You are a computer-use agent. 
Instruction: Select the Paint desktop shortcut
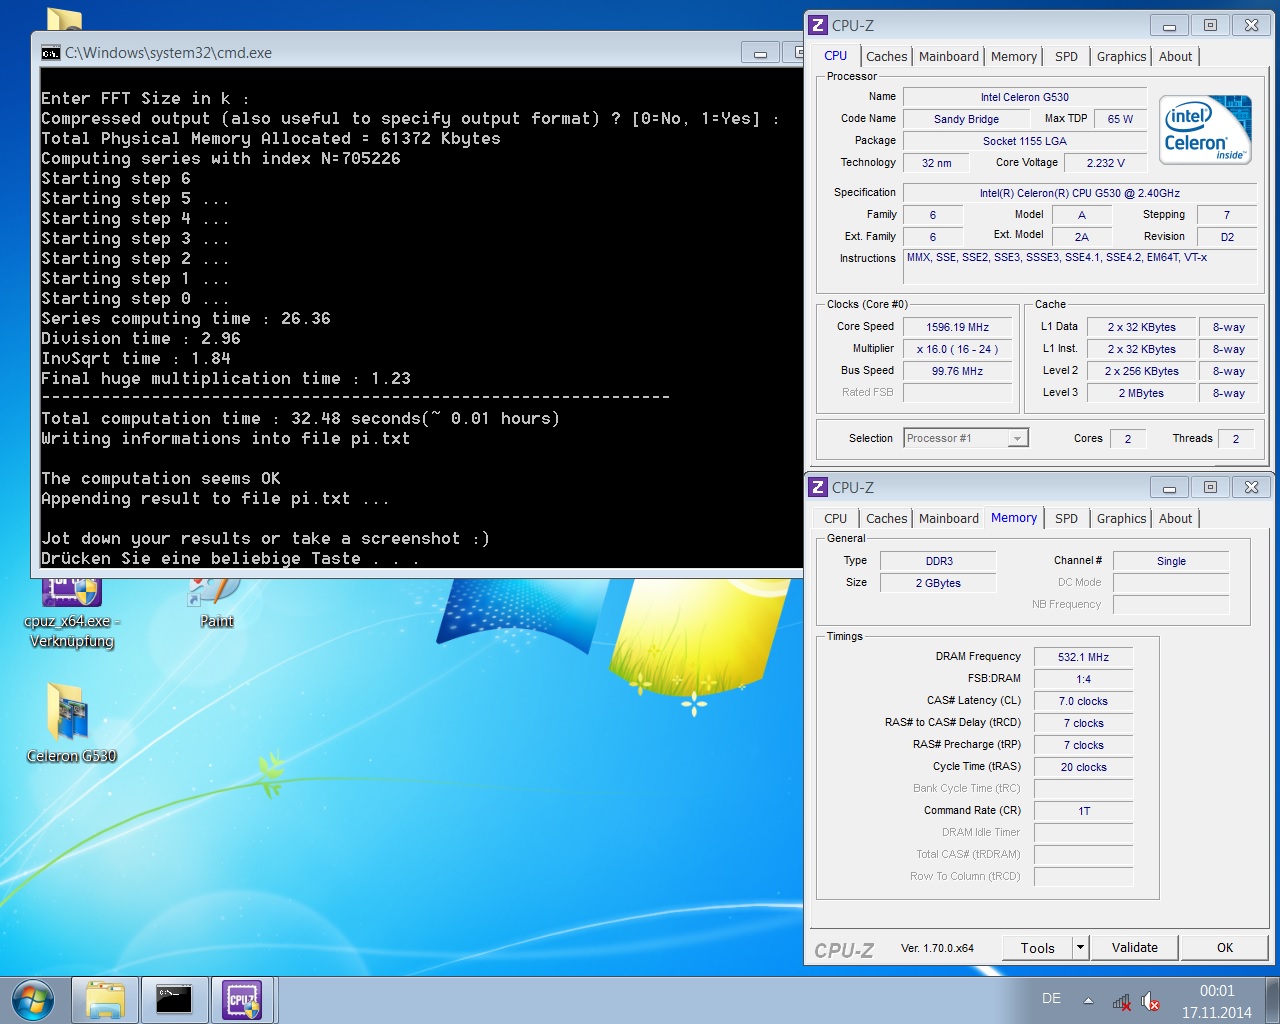216,604
